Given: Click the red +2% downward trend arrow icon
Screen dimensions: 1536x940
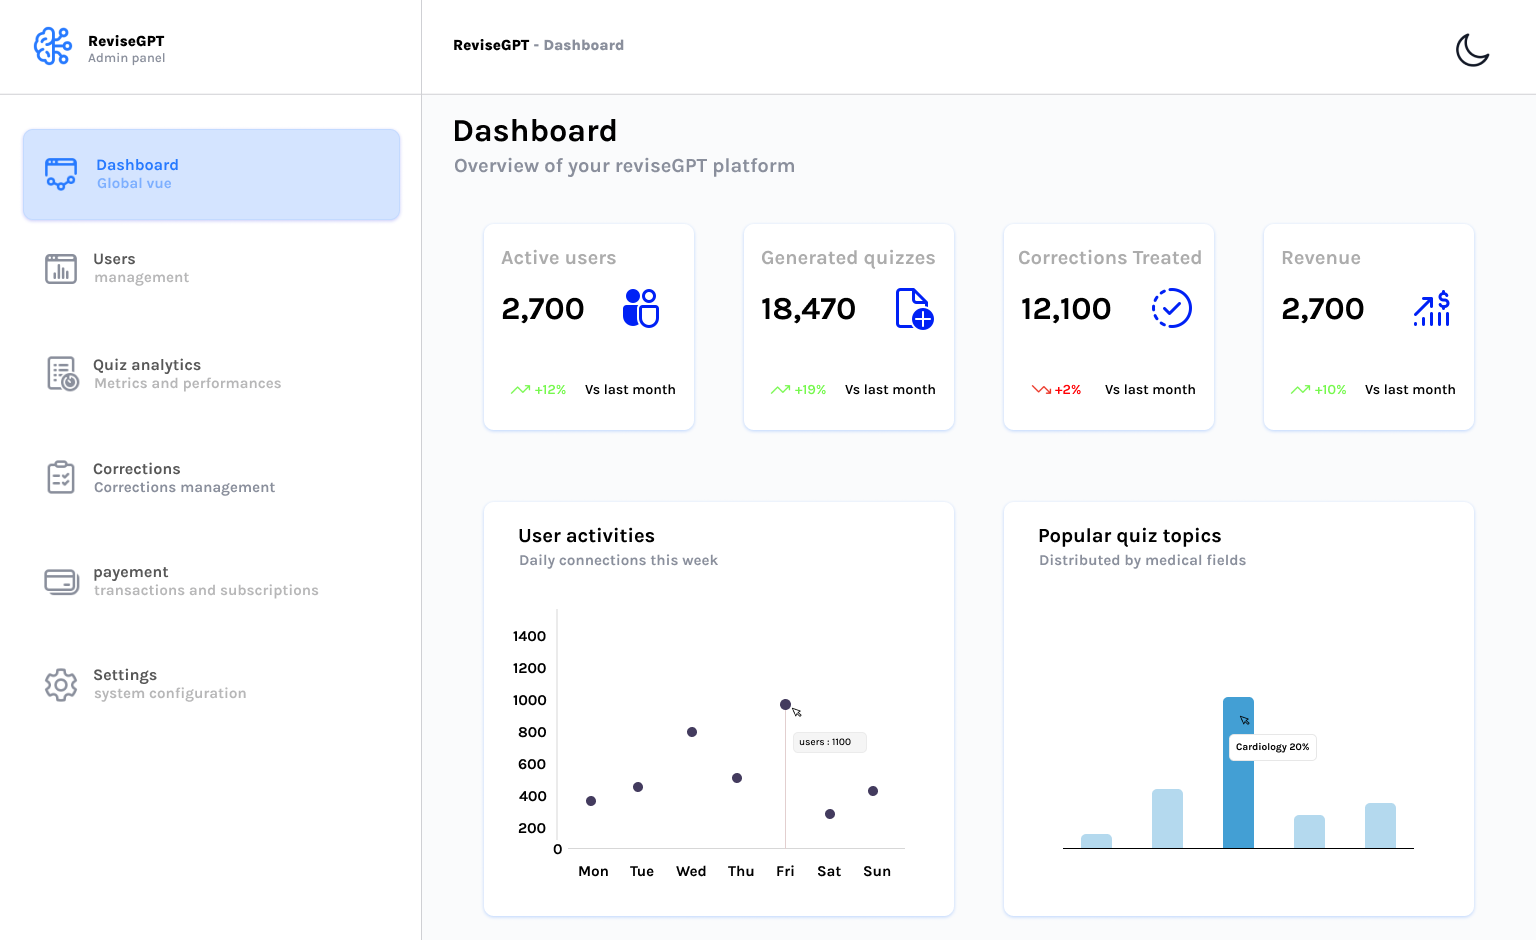Looking at the screenshot, I should (x=1041, y=390).
